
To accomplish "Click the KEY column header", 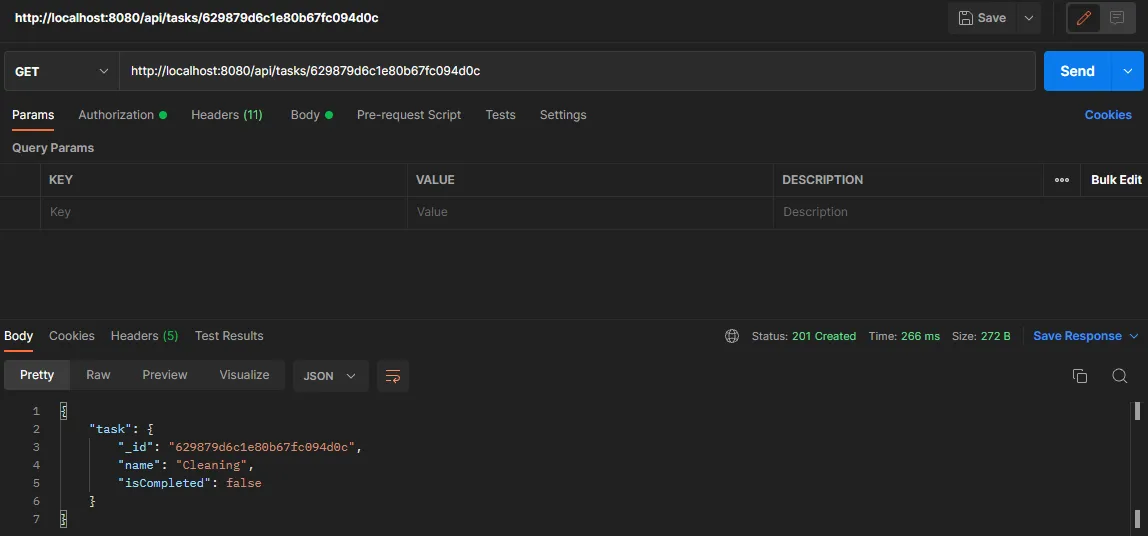I will (61, 180).
